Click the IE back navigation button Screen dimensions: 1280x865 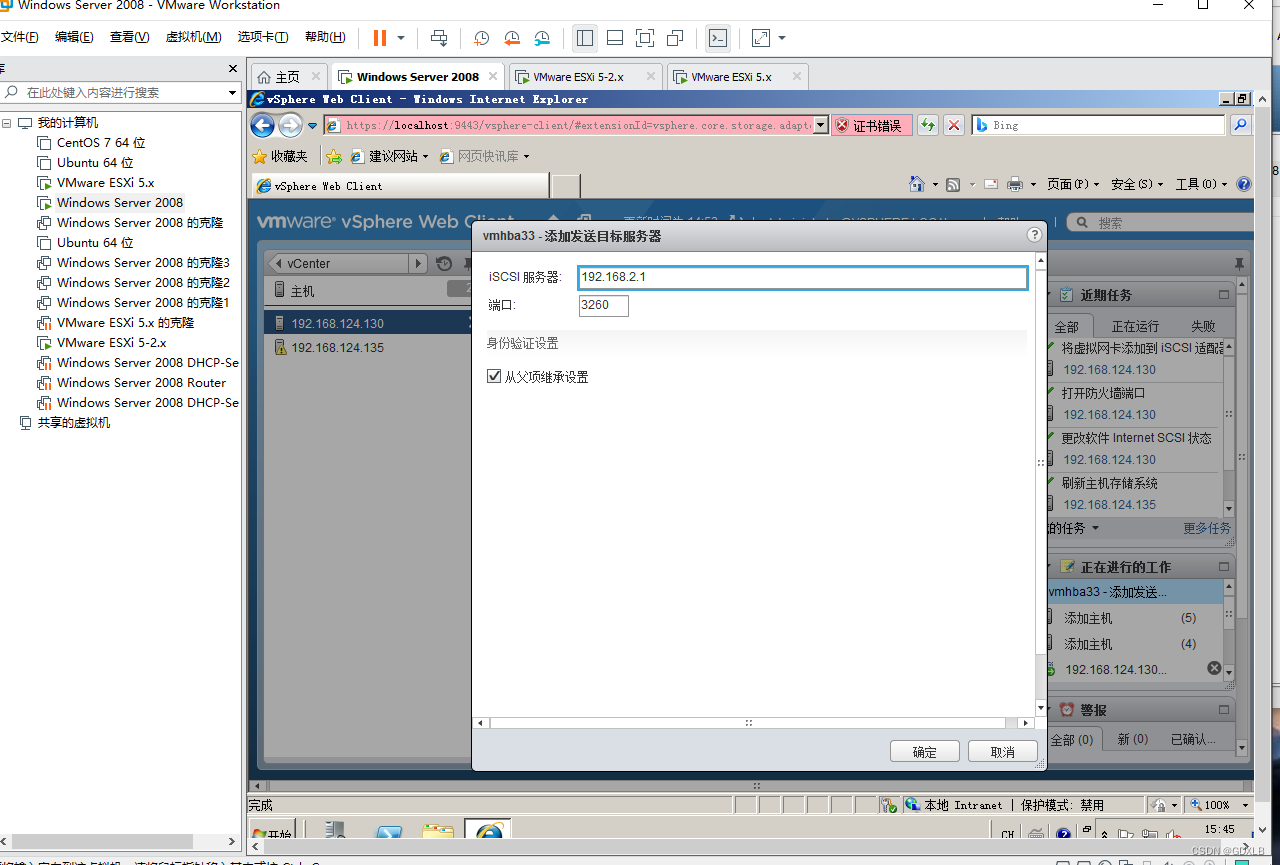click(262, 125)
